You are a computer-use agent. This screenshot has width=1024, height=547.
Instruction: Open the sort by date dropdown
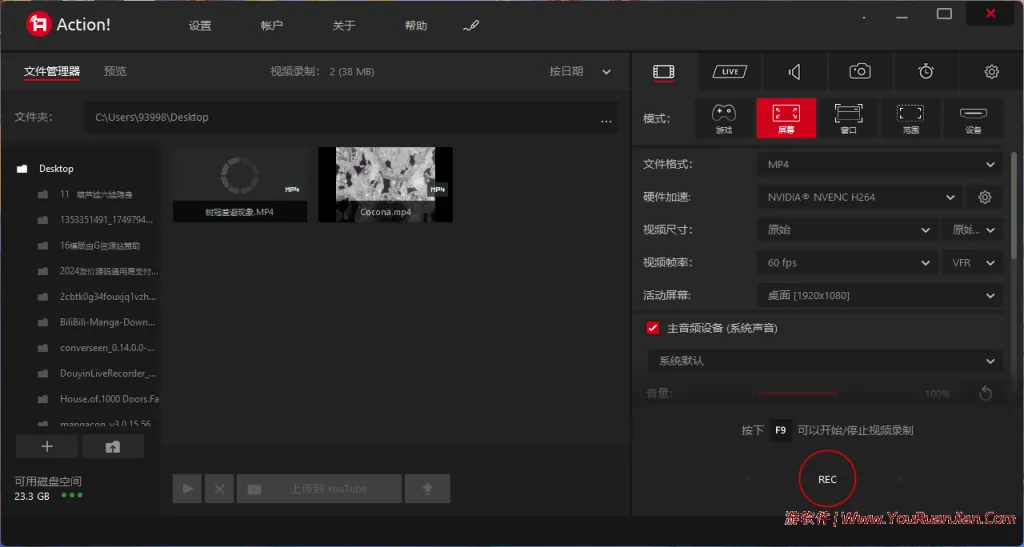click(580, 72)
